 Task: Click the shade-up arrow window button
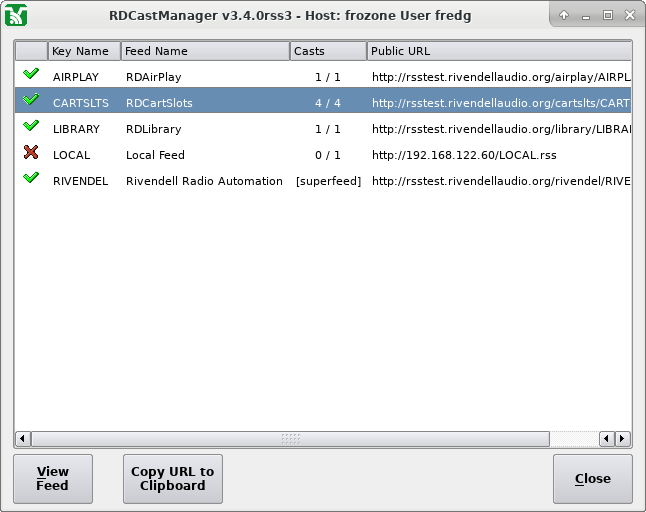(x=564, y=15)
